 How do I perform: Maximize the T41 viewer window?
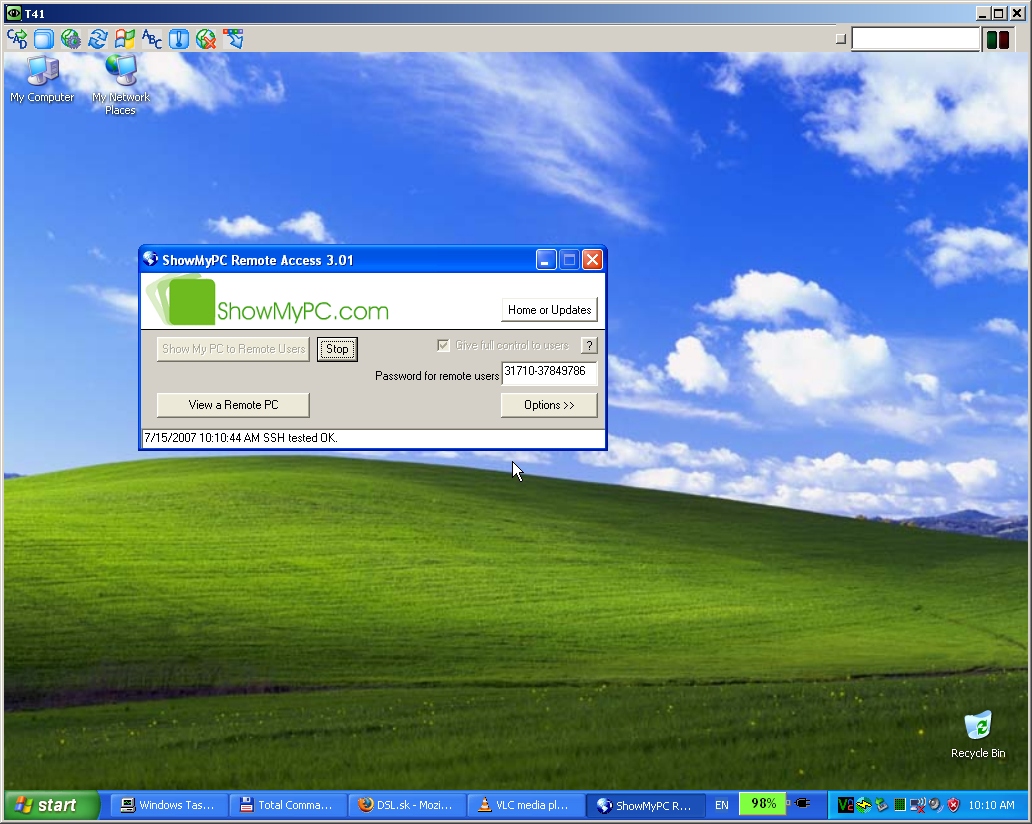point(999,13)
